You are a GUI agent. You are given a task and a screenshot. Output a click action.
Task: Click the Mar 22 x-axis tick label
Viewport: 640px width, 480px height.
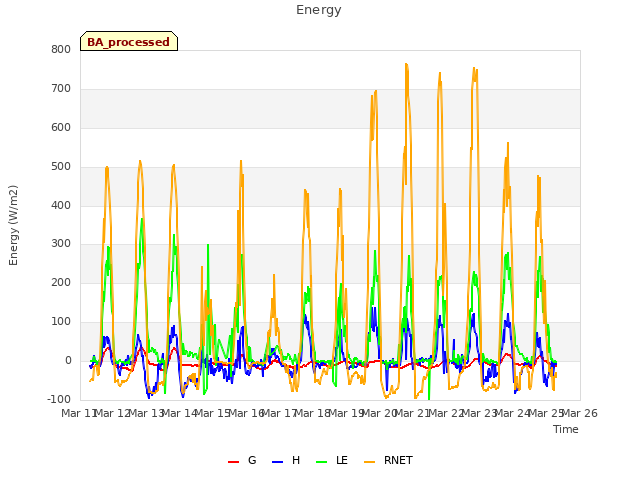point(446,413)
